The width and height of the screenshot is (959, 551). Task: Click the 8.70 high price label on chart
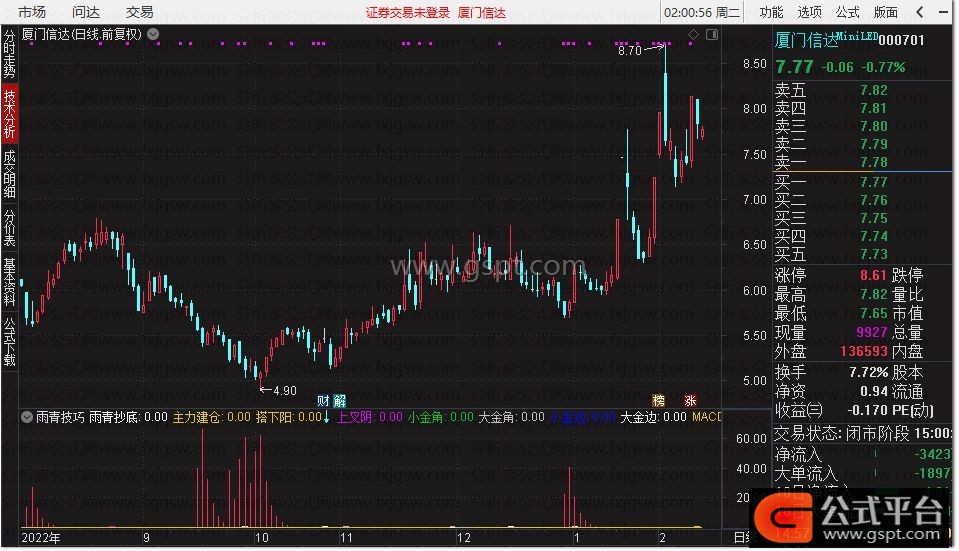coord(630,51)
